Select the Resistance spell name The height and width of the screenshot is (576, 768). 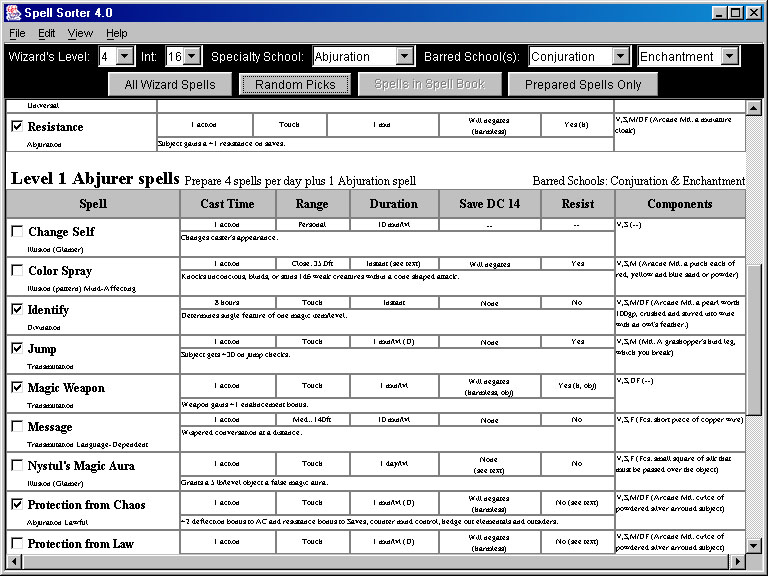pyautogui.click(x=55, y=127)
